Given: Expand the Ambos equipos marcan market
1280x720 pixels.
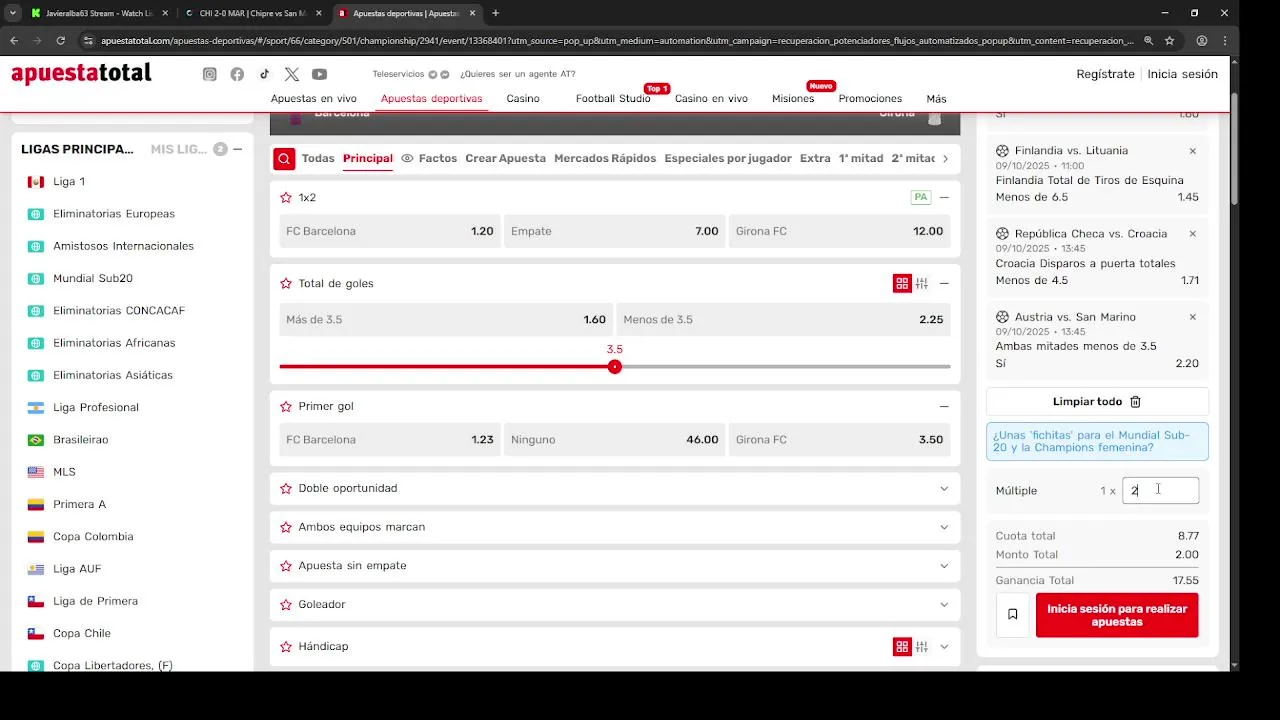Looking at the screenshot, I should (944, 527).
